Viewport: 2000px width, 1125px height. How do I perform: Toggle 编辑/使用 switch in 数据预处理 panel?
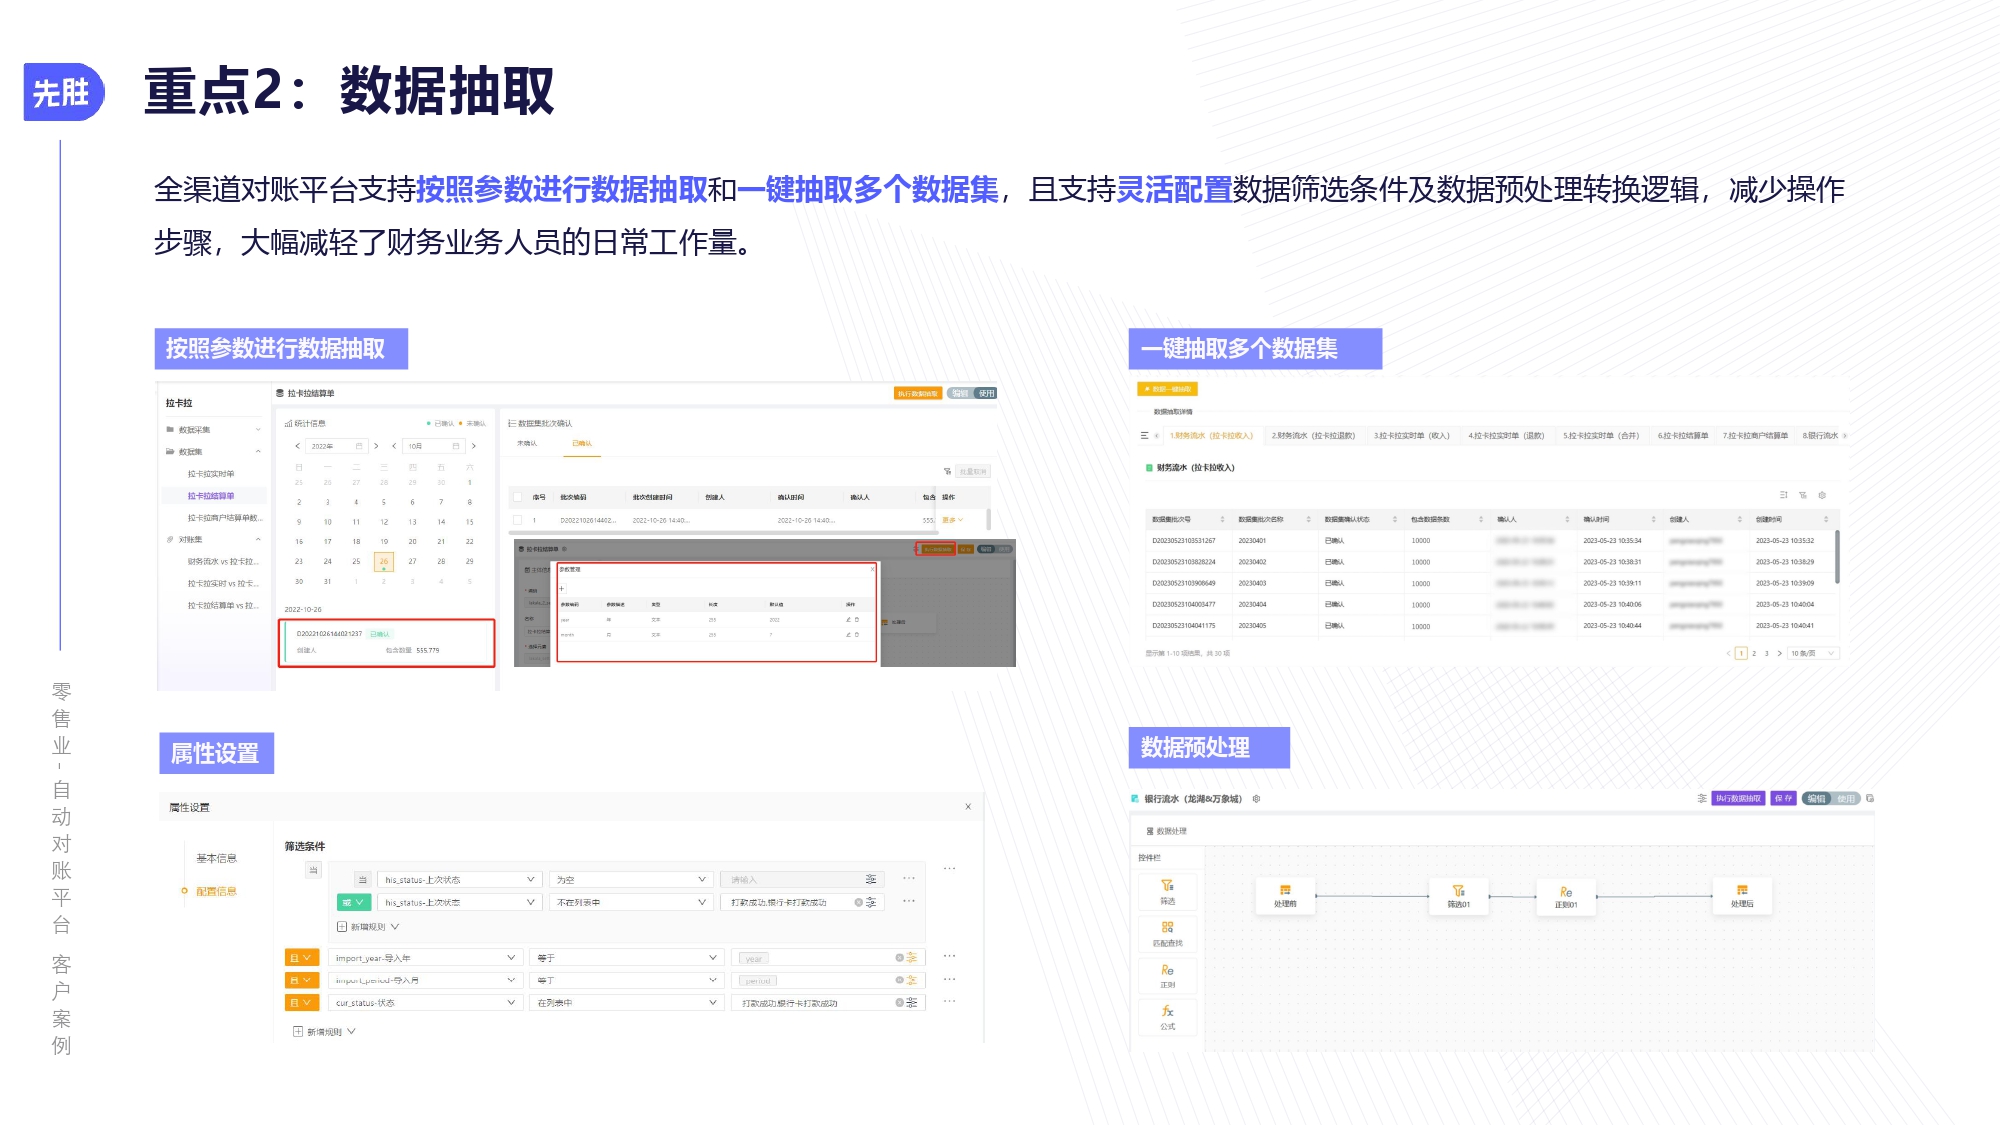[1831, 799]
